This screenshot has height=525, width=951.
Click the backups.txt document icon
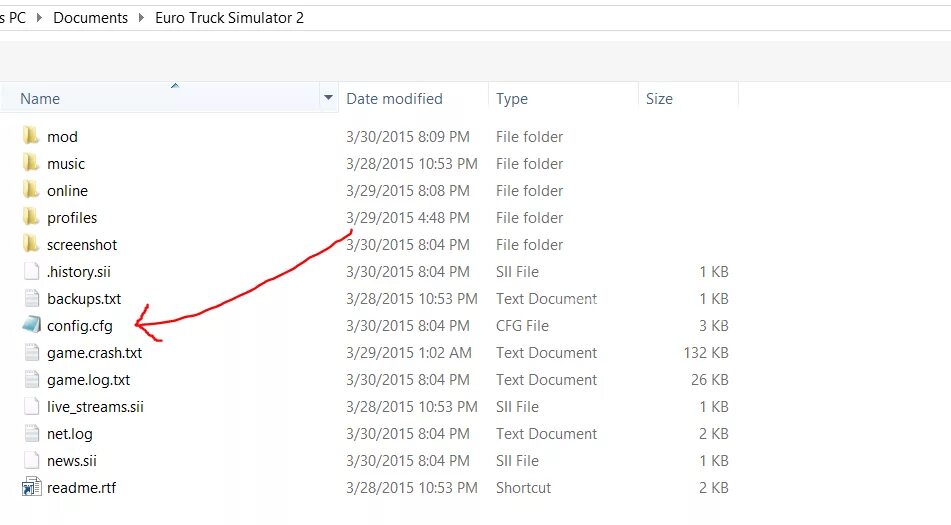click(x=32, y=298)
